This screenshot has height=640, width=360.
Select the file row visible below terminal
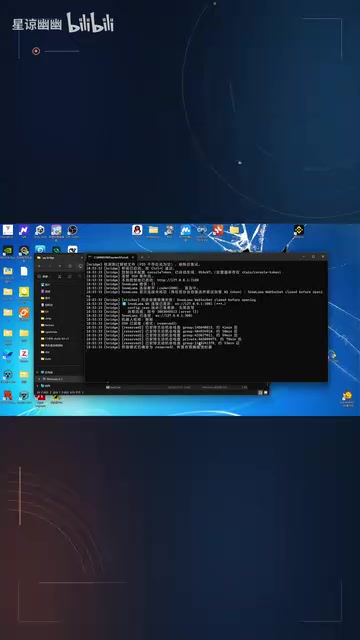point(176,387)
